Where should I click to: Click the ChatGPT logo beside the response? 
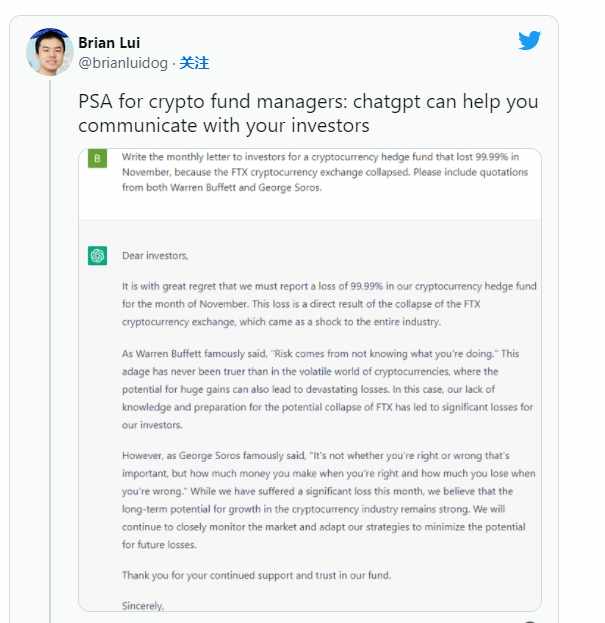[x=97, y=255]
